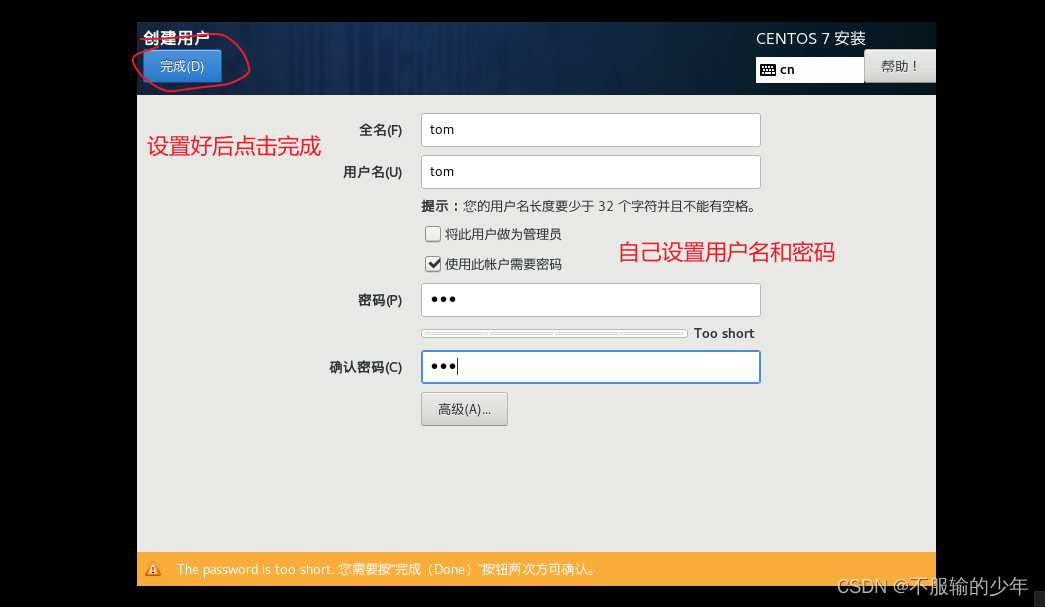
Task: Click into the 确认密码(C) confirm password field
Action: click(x=590, y=367)
